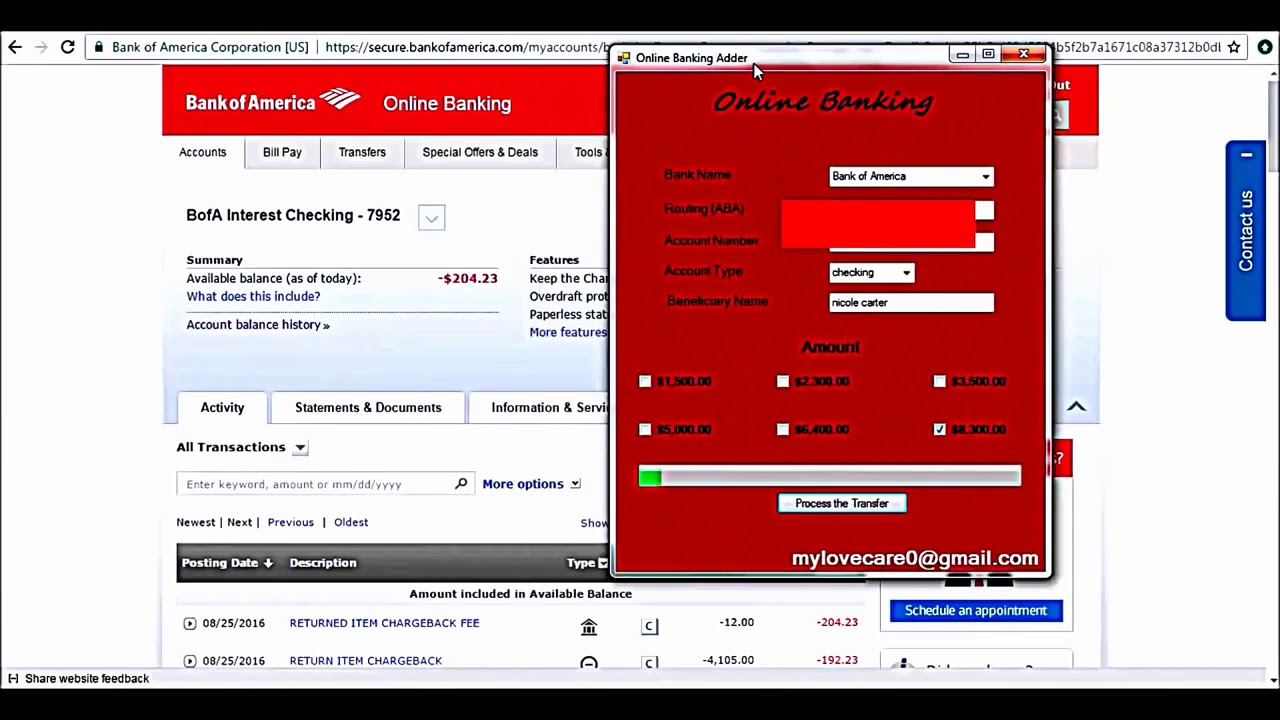Expand the RETURNED ITEM CHARGEBACK FEE row arrow
This screenshot has height=720, width=1280.
click(x=190, y=623)
